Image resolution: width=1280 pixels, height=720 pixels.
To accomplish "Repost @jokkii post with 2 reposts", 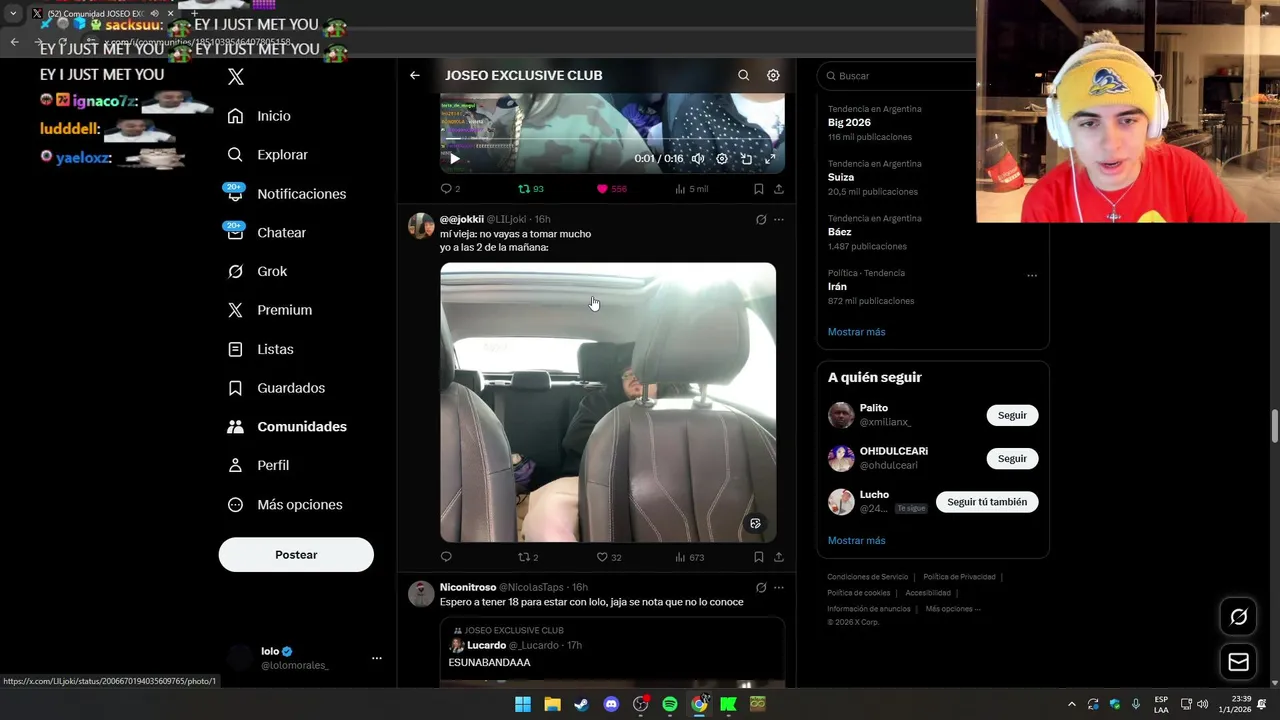I will (x=528, y=557).
